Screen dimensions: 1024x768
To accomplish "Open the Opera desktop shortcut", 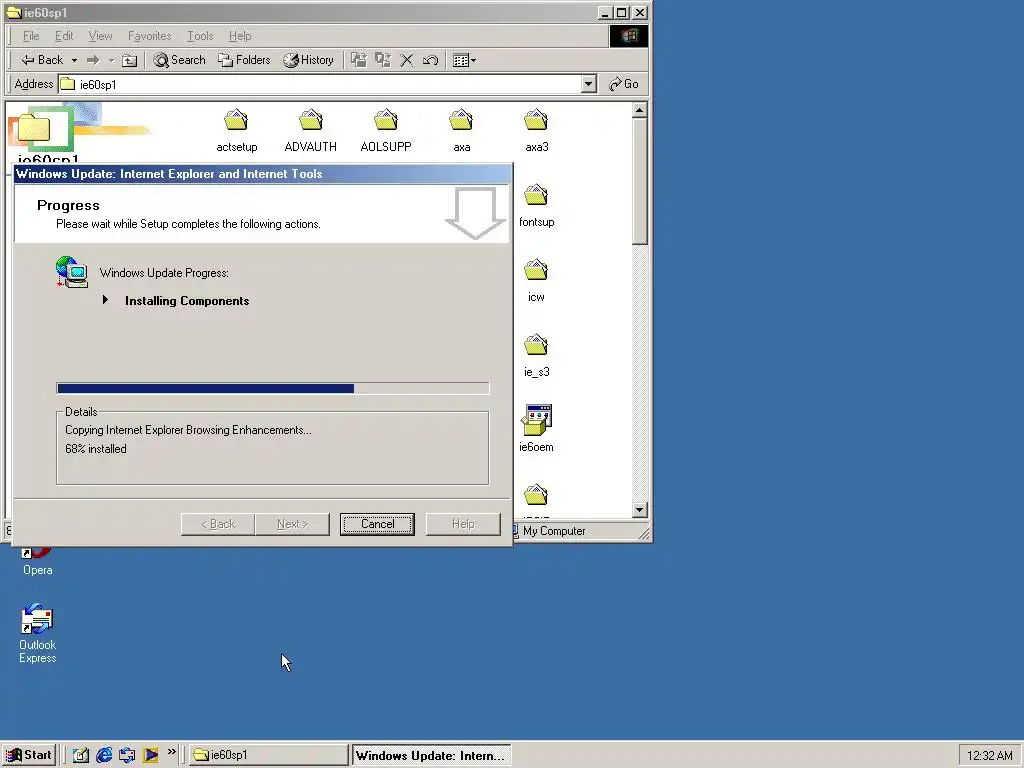I will point(37,562).
